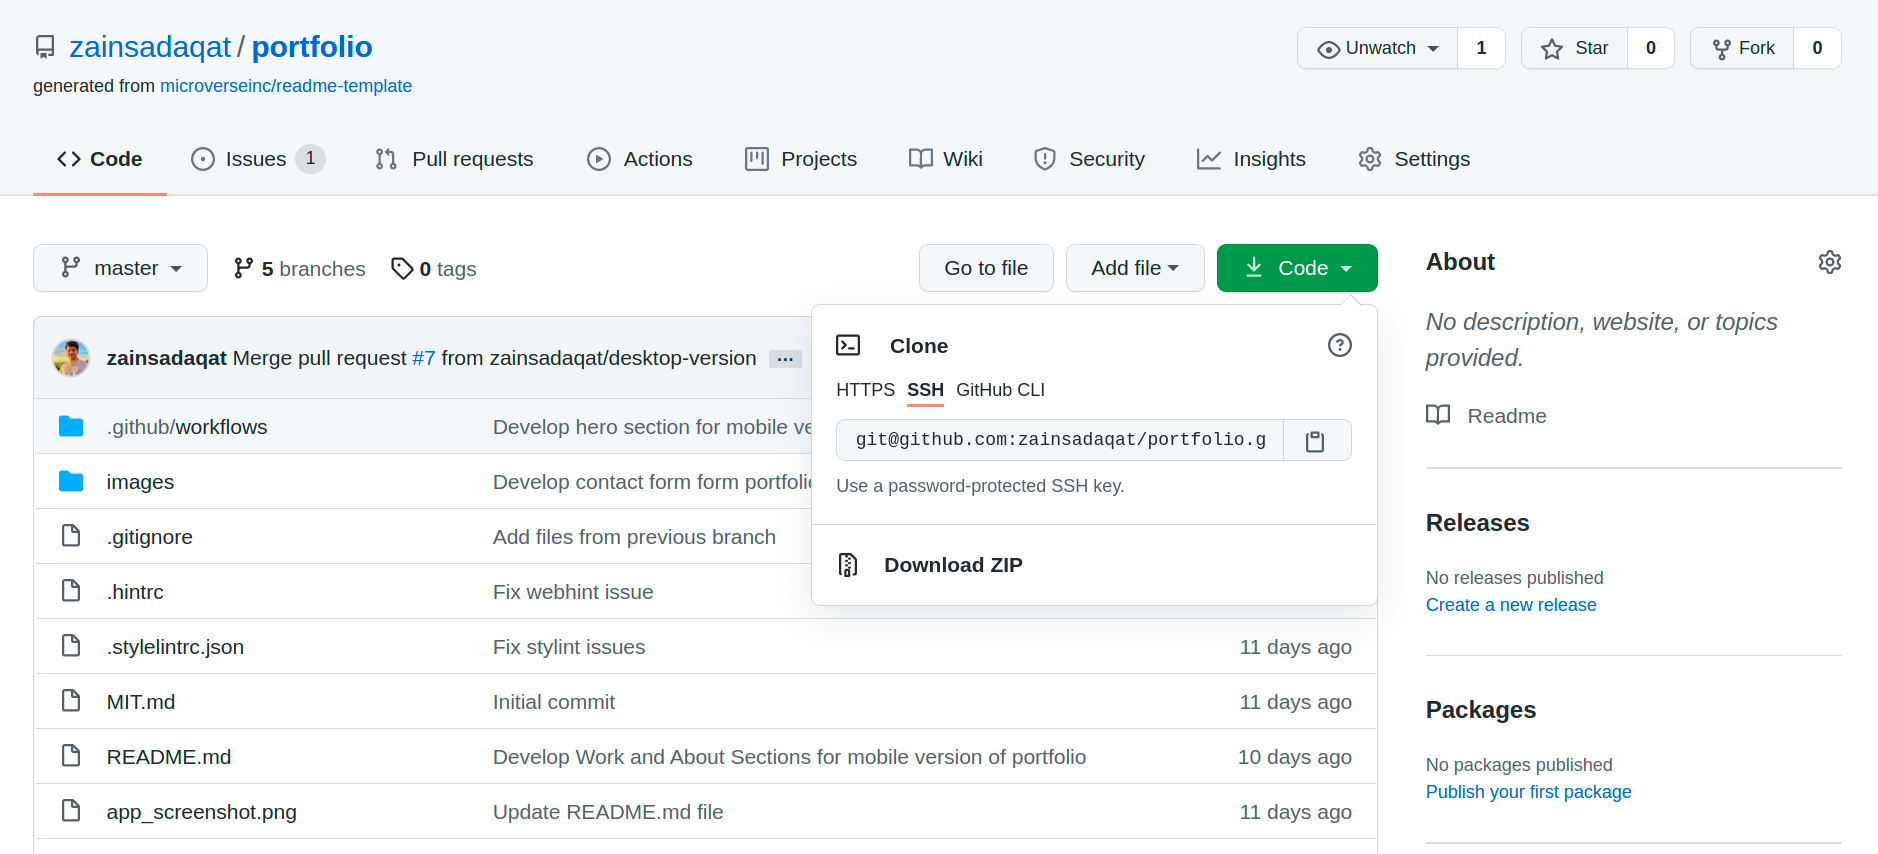The image size is (1878, 854).
Task: Open the Add file dropdown
Action: [1135, 268]
